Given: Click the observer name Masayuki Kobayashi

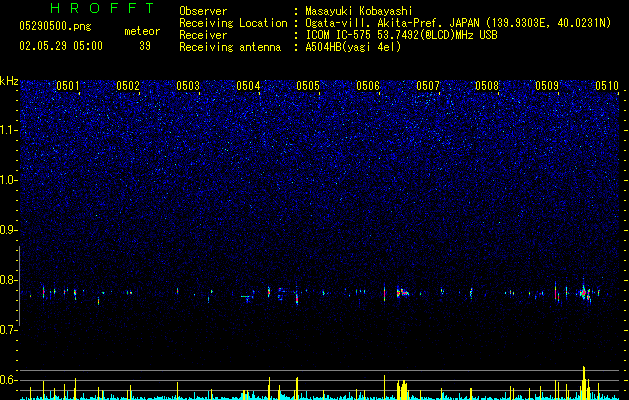Looking at the screenshot, I should pos(359,11).
